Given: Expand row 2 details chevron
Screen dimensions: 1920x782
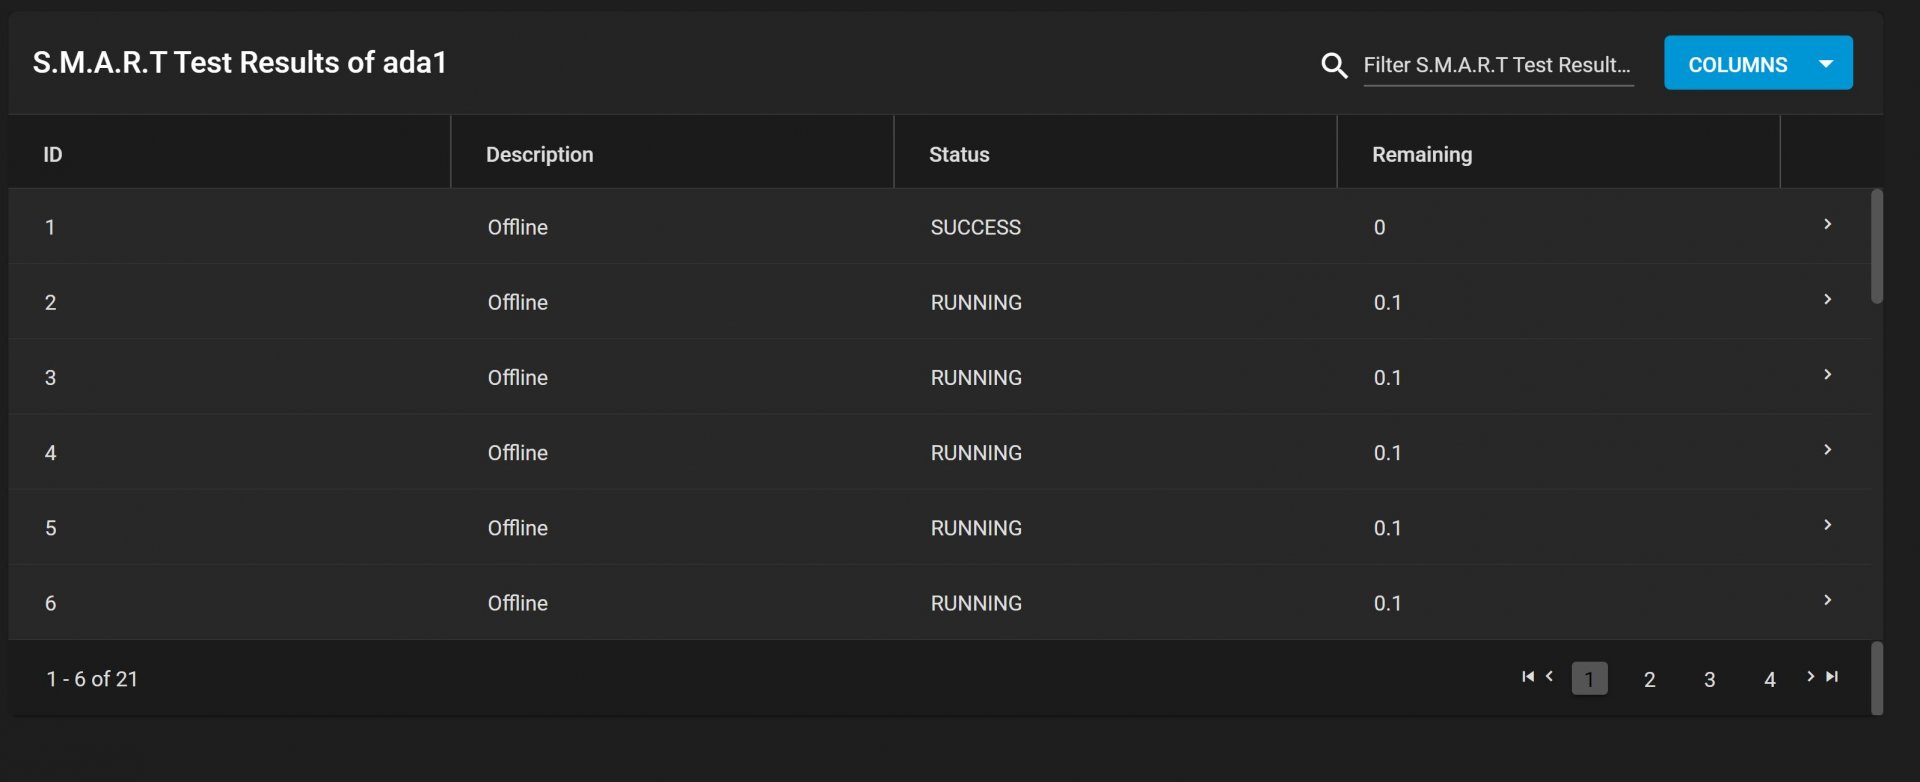Looking at the screenshot, I should pos(1827,300).
